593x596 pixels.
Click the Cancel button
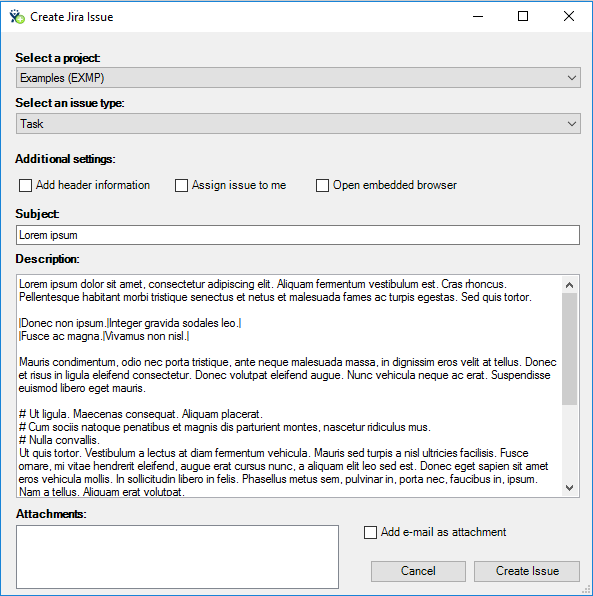(x=418, y=571)
